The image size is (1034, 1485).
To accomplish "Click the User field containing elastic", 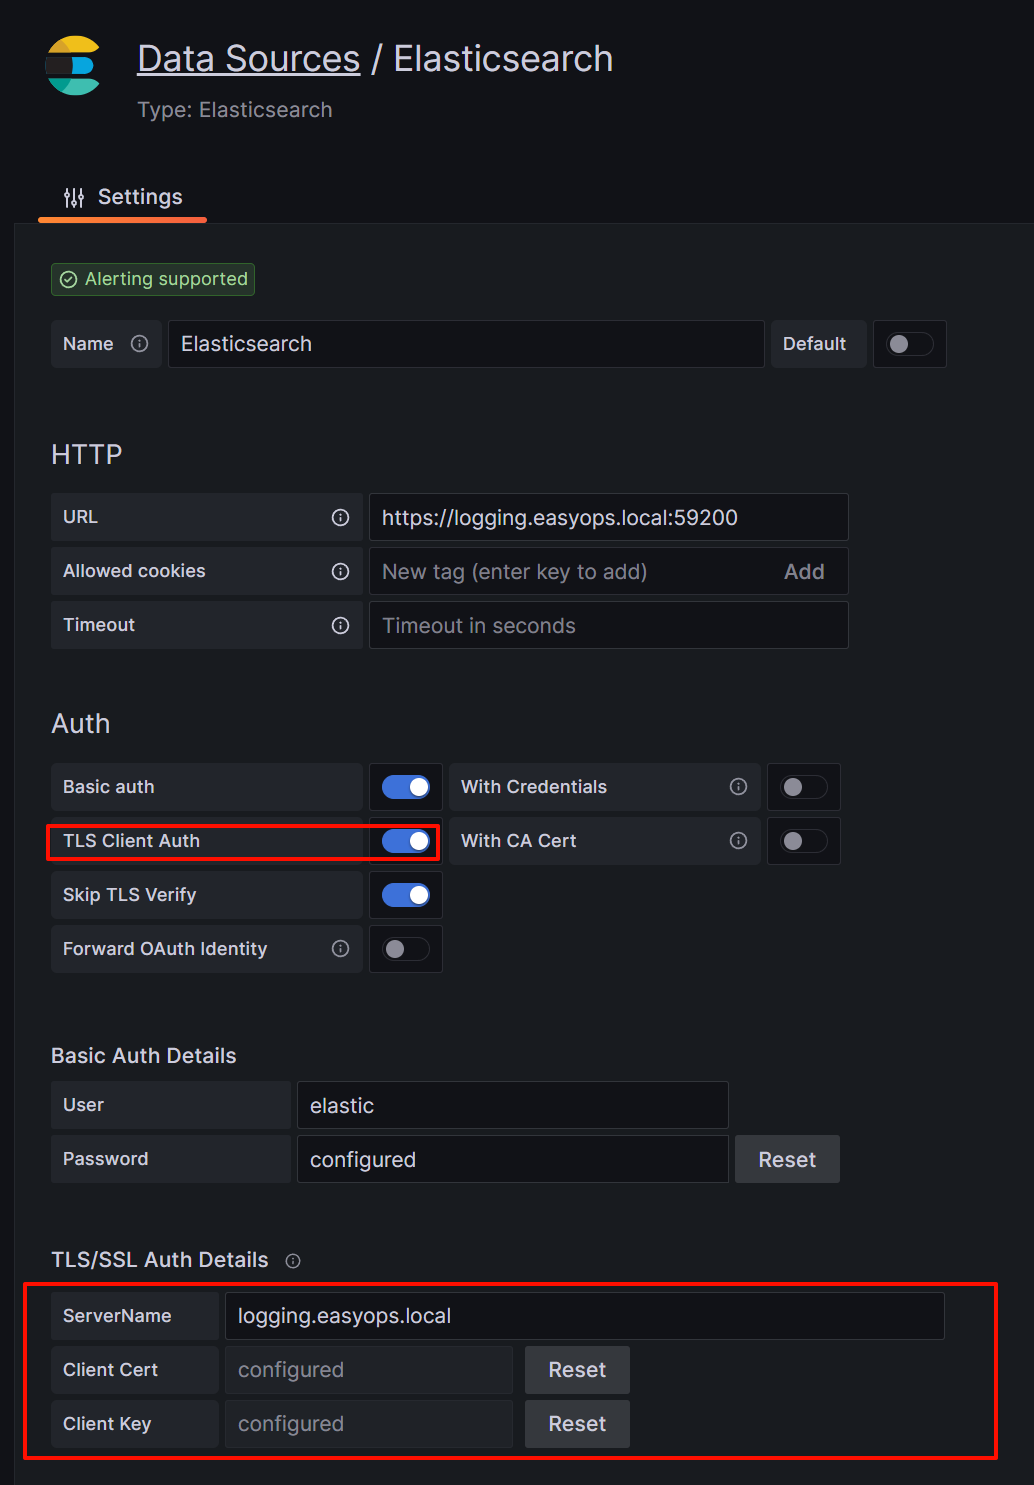I will 512,1106.
